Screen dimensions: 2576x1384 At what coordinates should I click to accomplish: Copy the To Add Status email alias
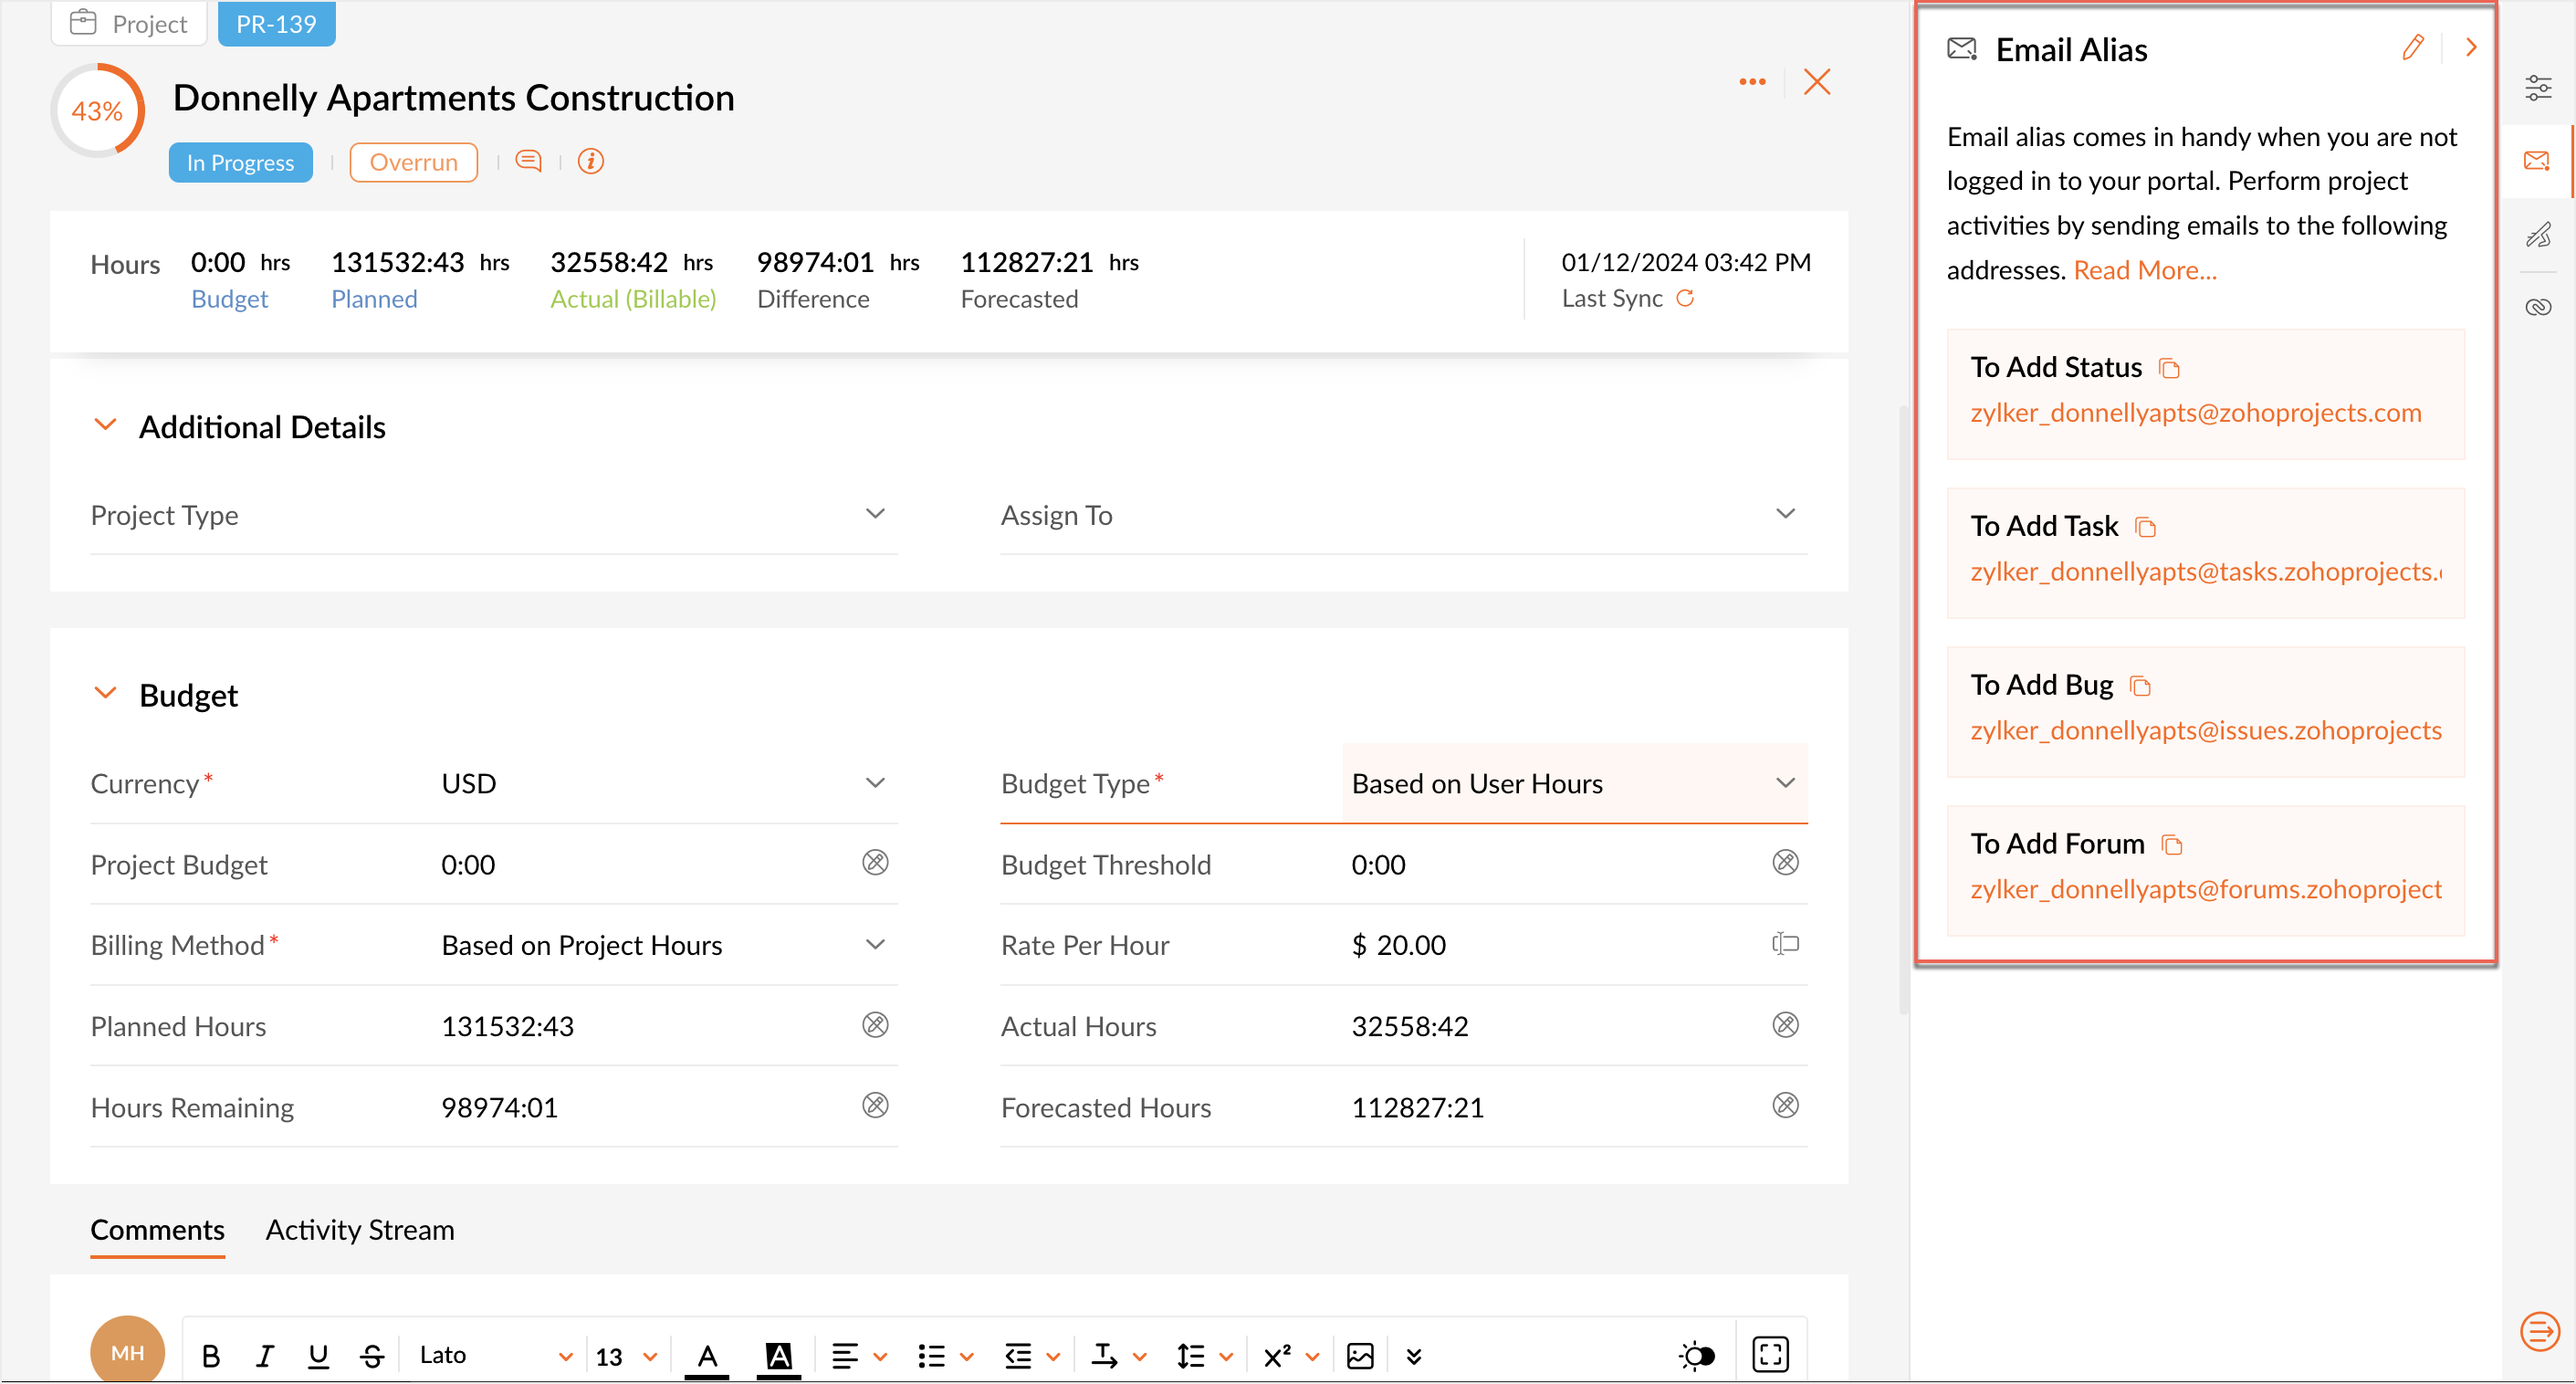tap(2169, 369)
